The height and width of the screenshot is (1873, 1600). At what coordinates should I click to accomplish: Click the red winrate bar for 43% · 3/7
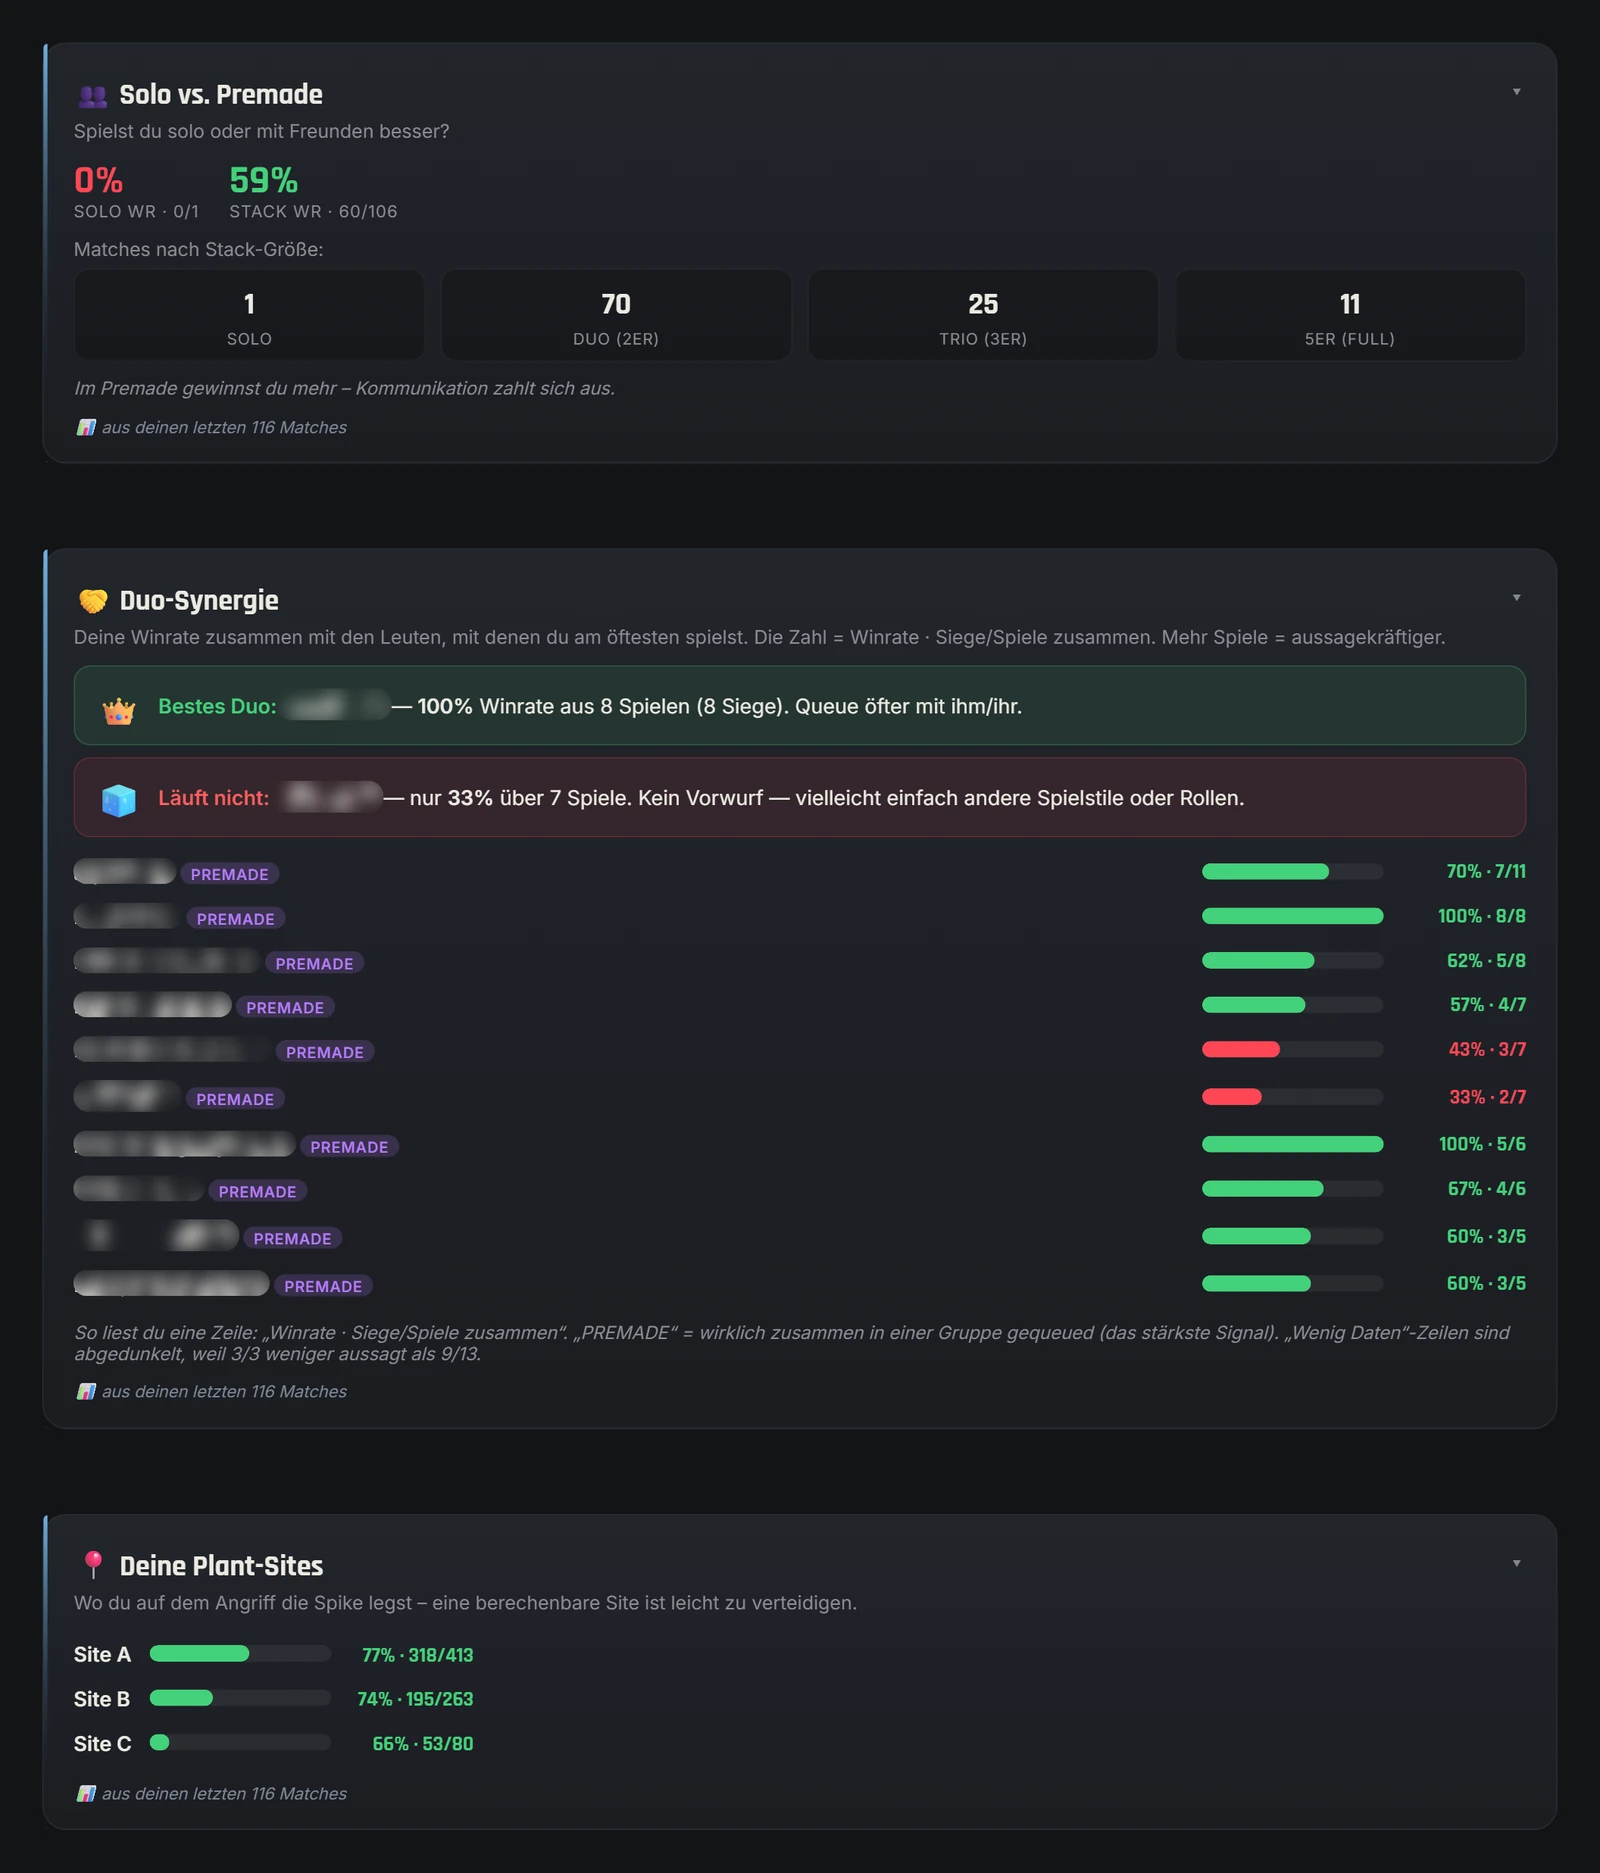1292,1049
